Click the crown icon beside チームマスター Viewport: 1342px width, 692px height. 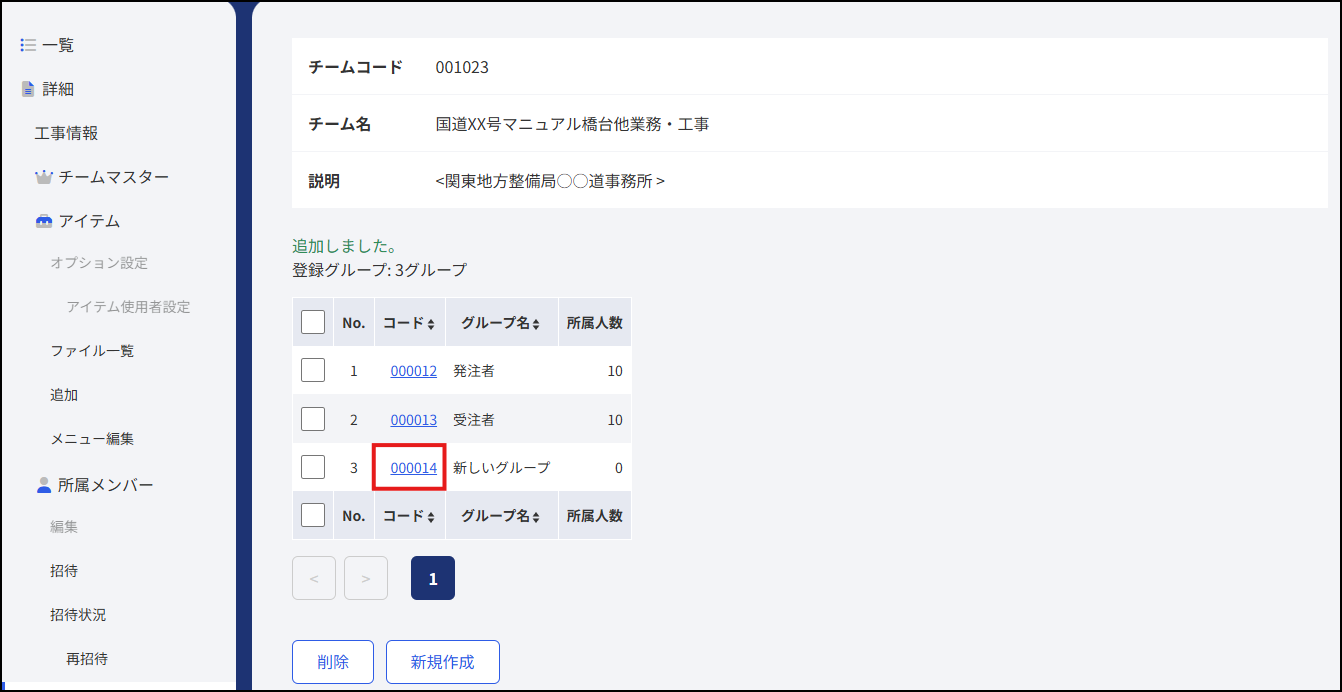pyautogui.click(x=43, y=177)
